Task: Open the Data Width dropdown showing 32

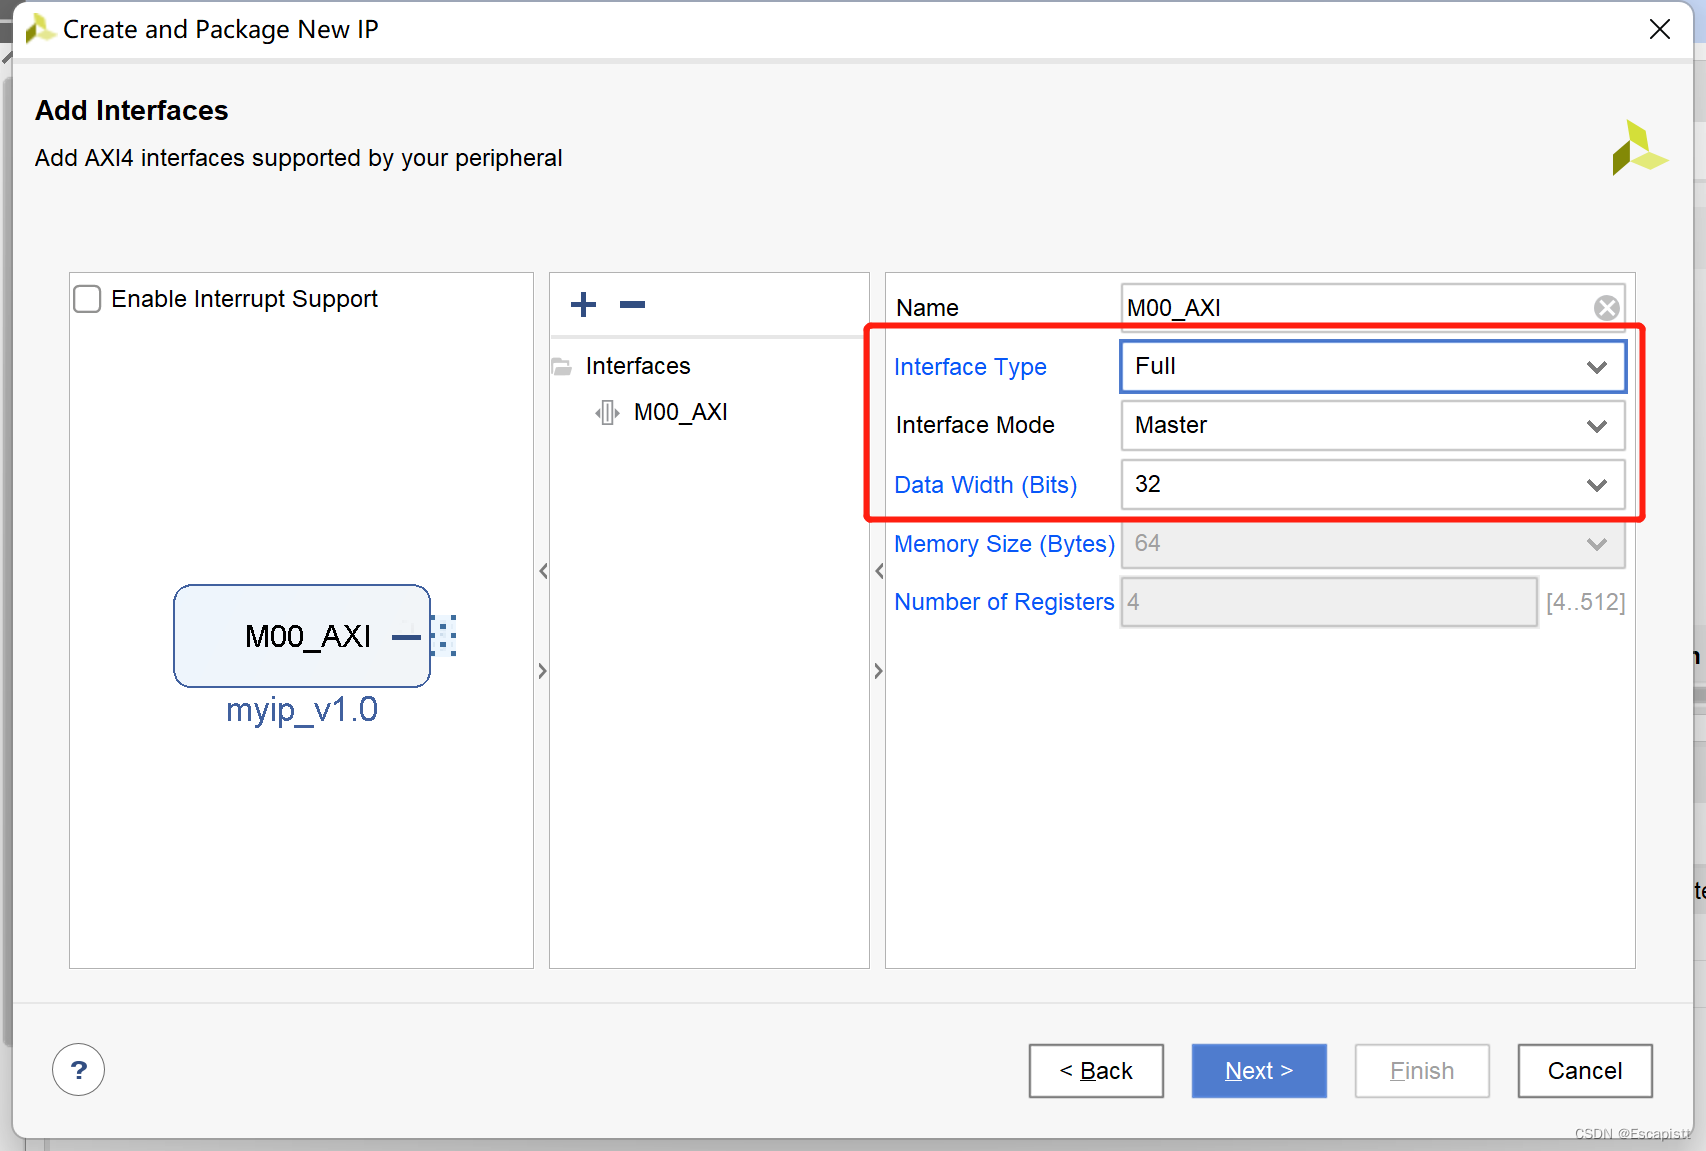Action: 1373,484
